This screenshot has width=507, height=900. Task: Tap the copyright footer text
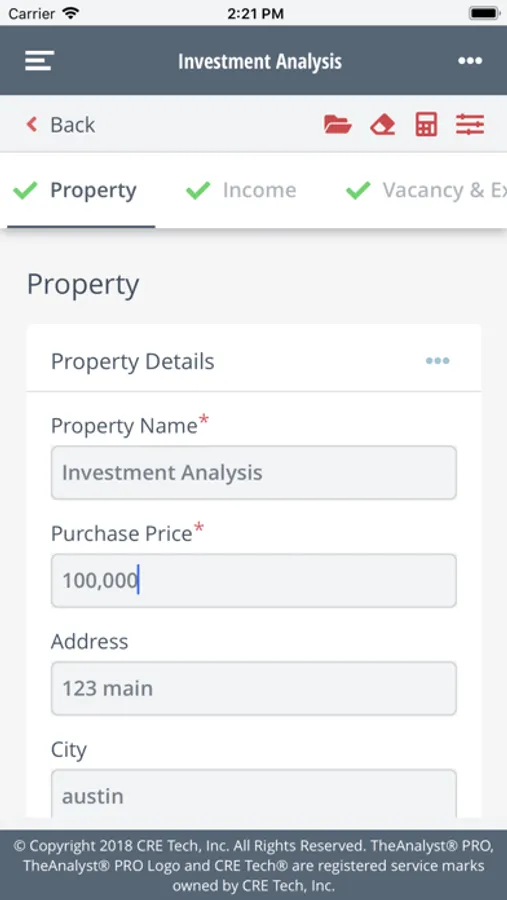[x=254, y=865]
